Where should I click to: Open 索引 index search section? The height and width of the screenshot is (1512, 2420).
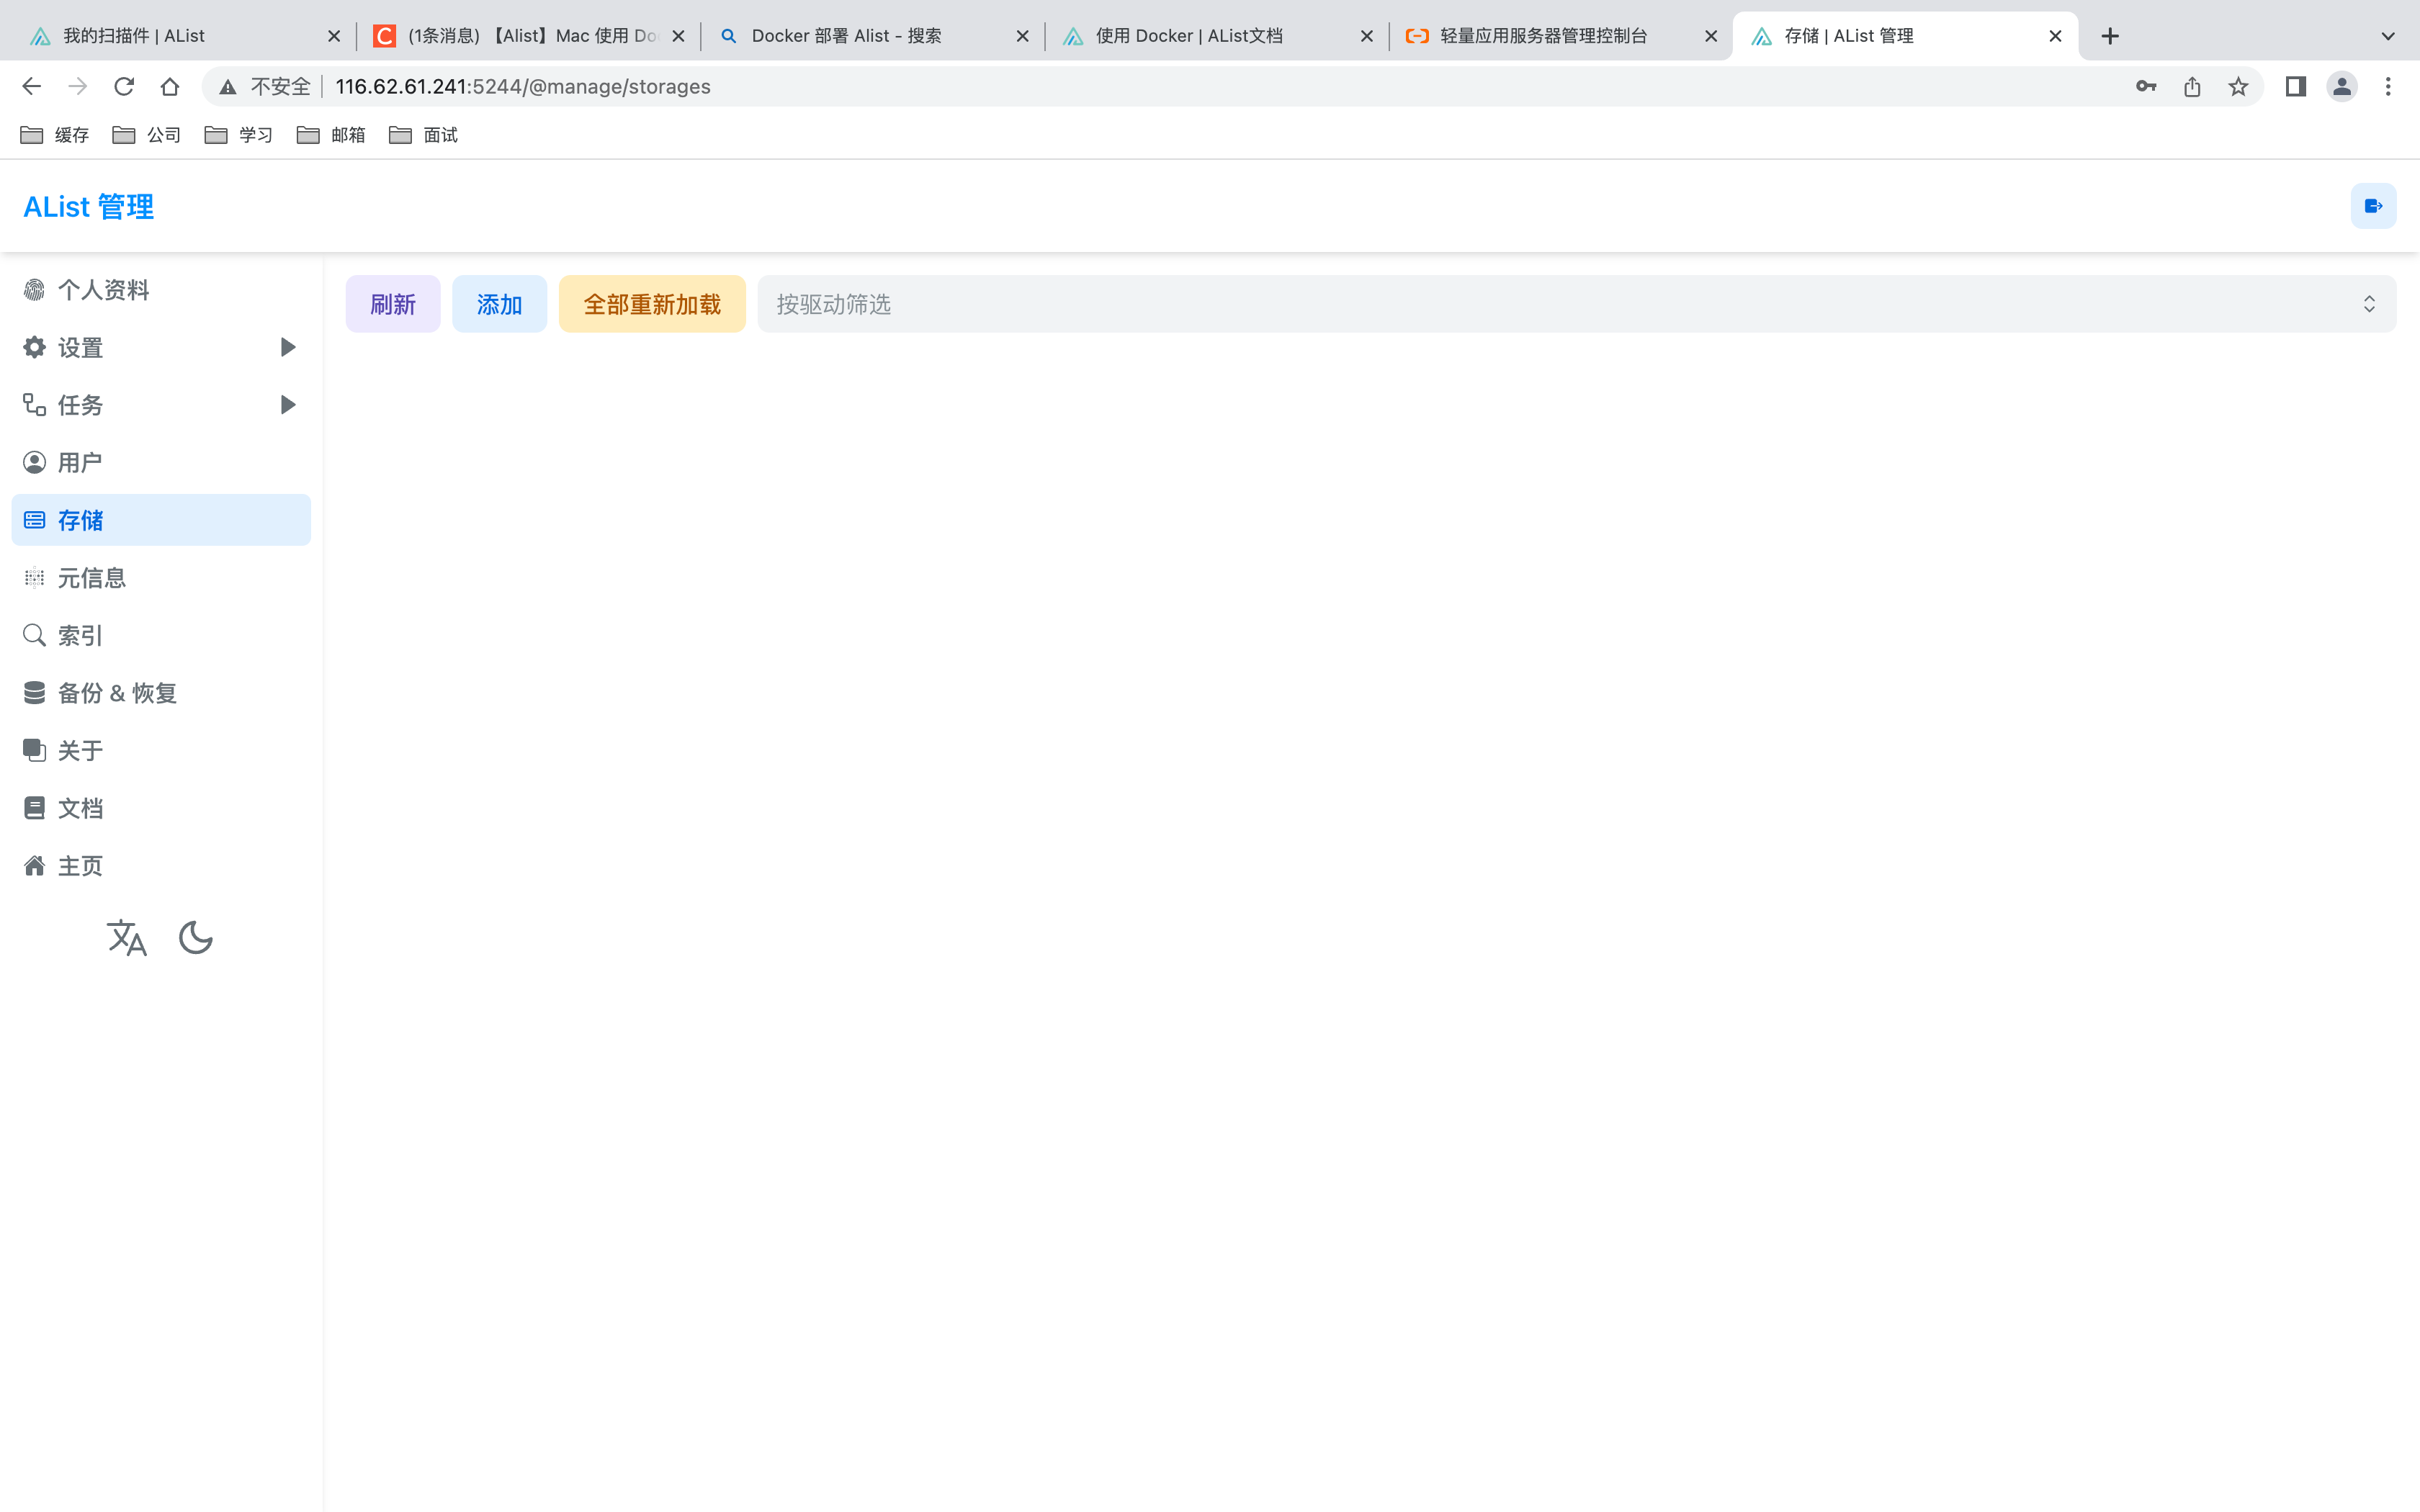click(80, 635)
